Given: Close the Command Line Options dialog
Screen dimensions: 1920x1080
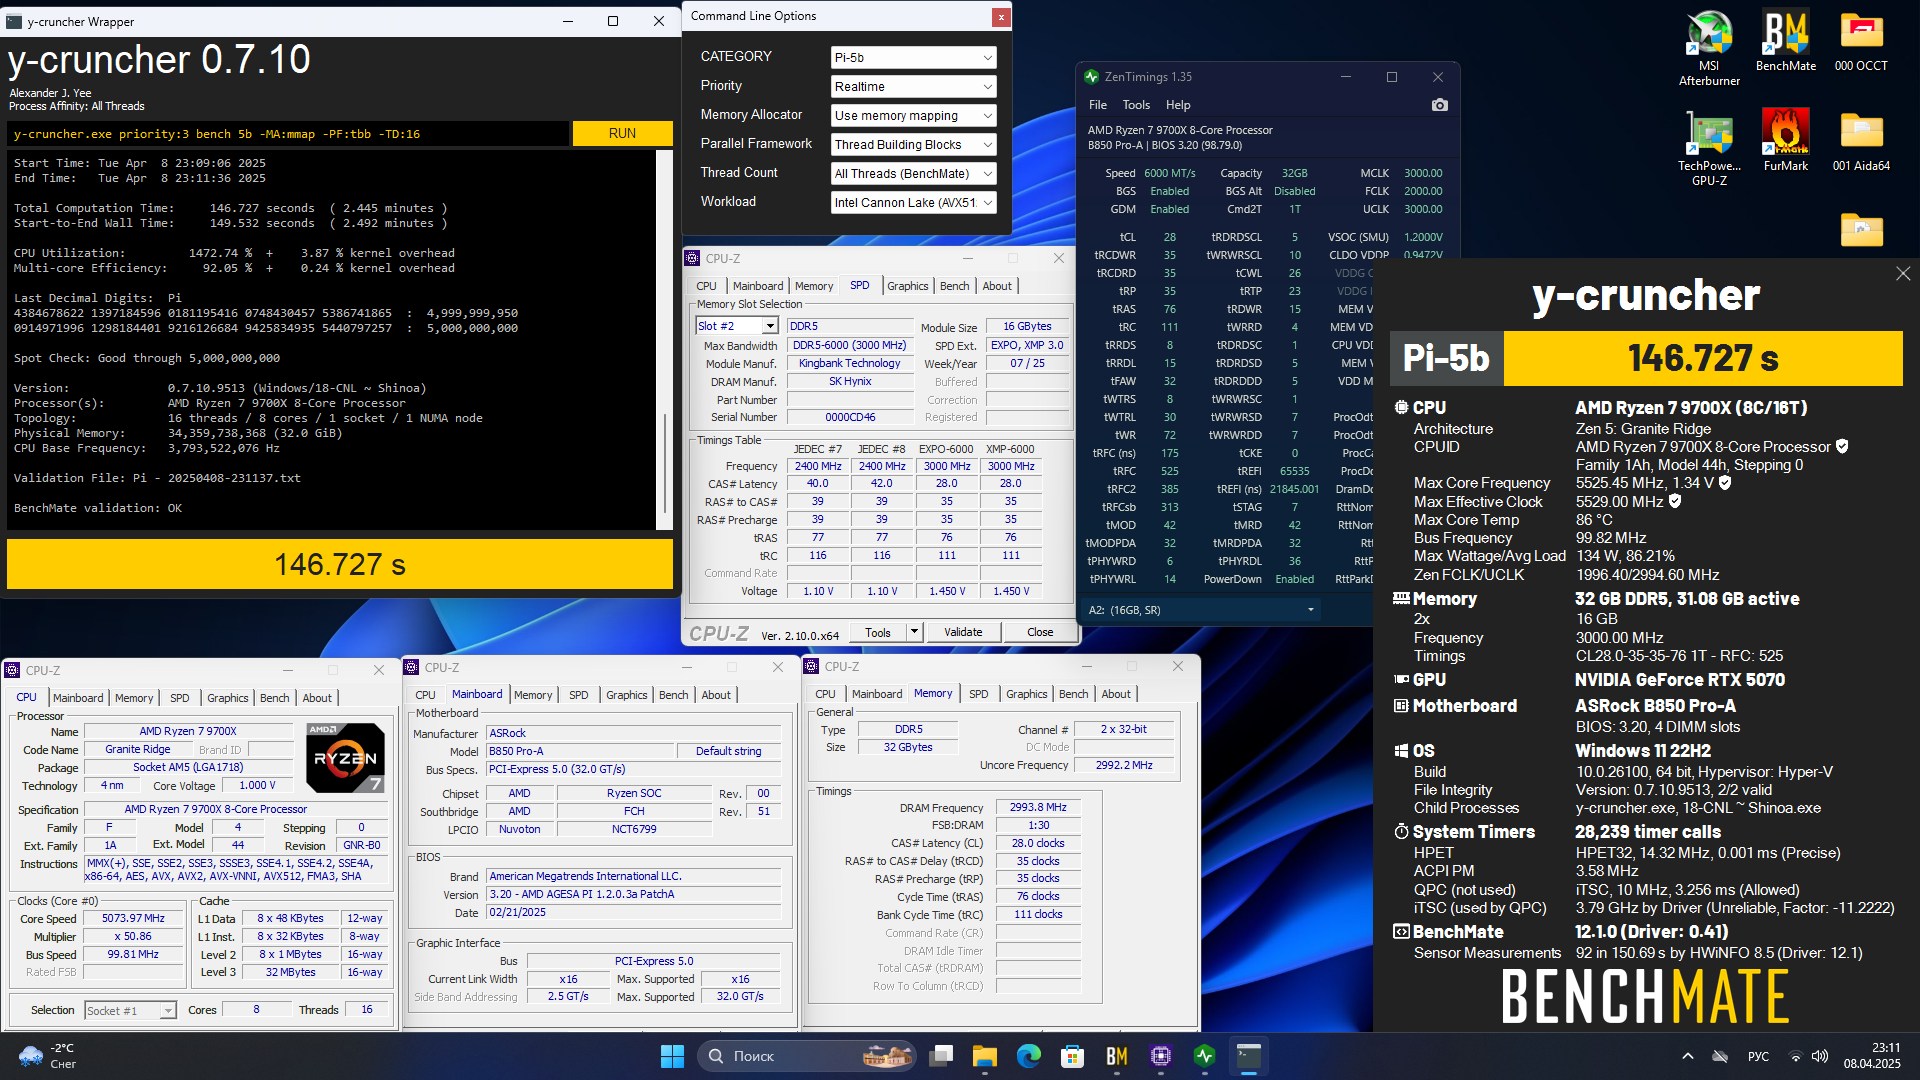Looking at the screenshot, I should pyautogui.click(x=1000, y=16).
